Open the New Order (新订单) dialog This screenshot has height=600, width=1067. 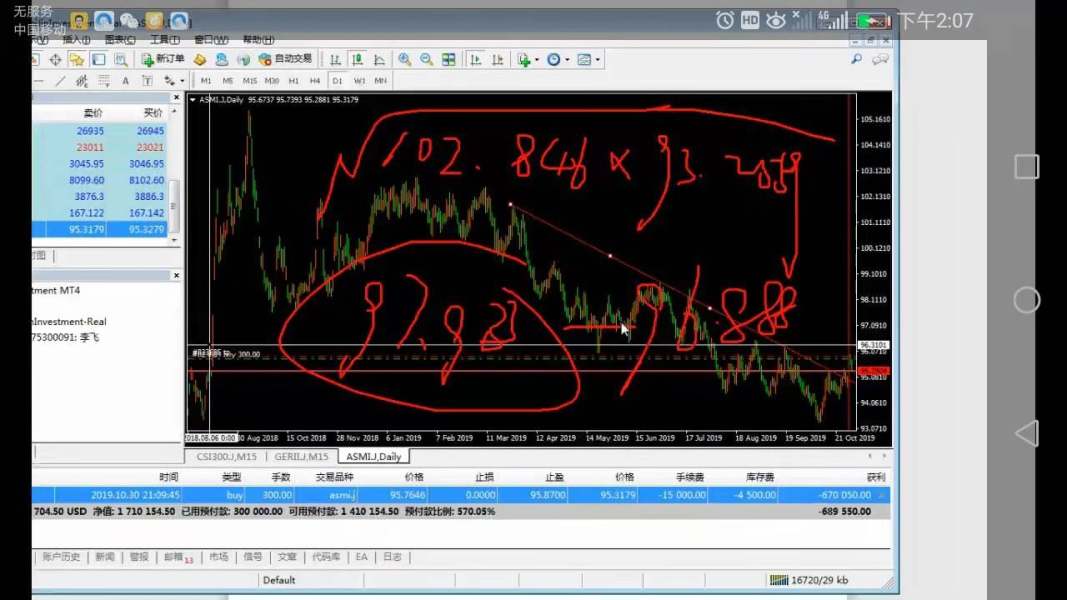tap(163, 59)
